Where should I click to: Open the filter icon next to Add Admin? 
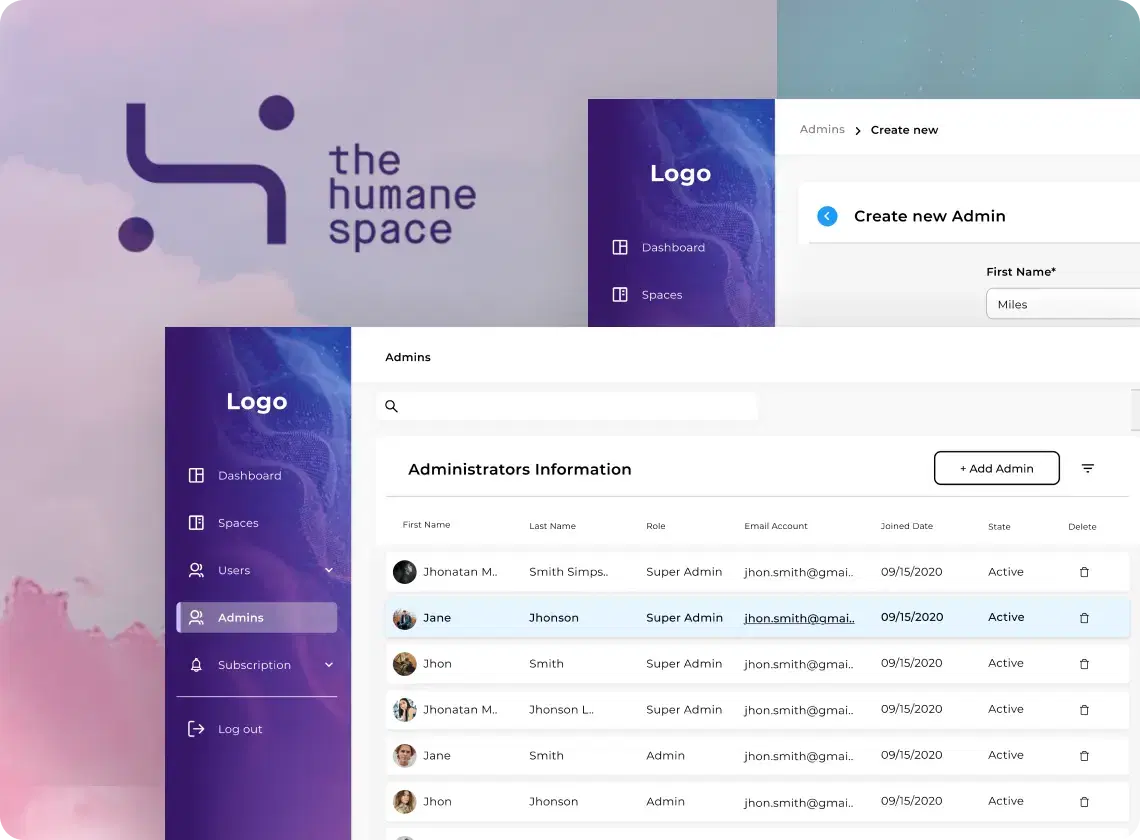[1087, 468]
